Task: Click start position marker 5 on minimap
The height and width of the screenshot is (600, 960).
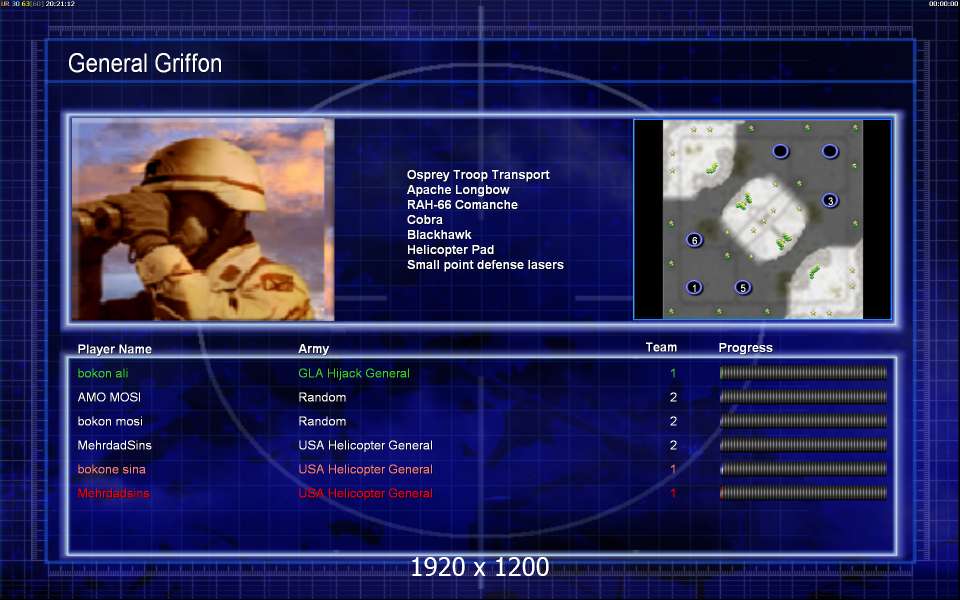Action: (743, 287)
